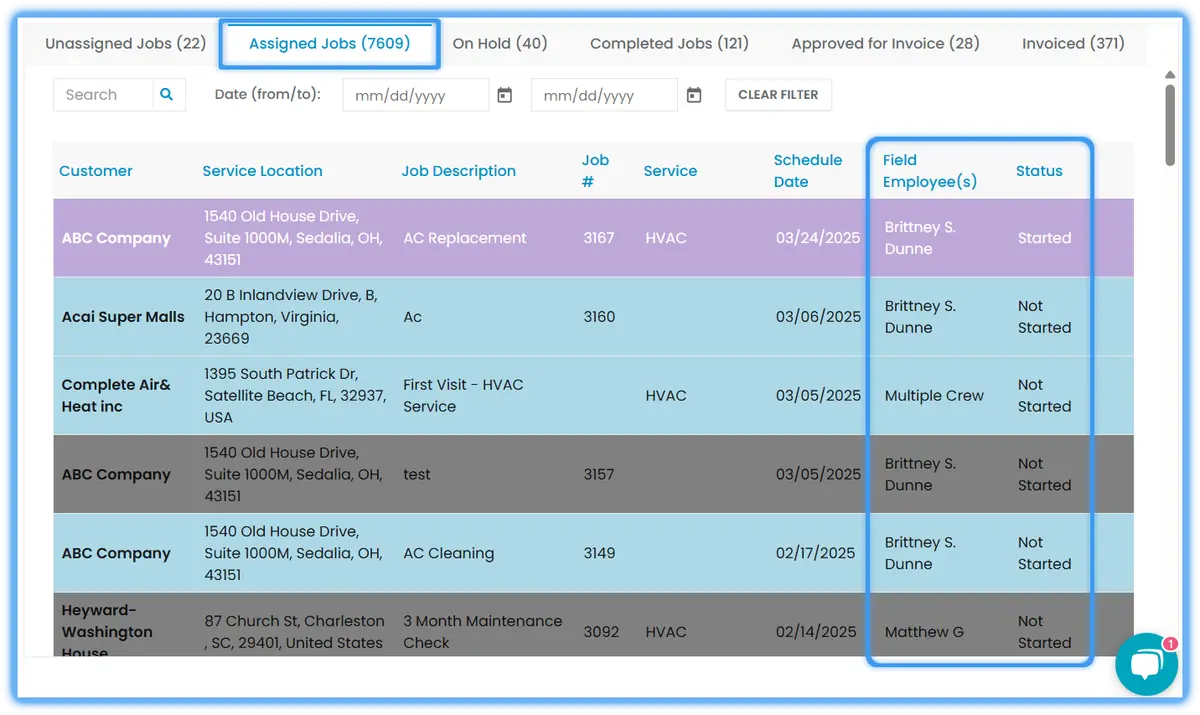Screen dimensions: 1200x715
Task: Go to the Invoiced tab
Action: 1073,43
